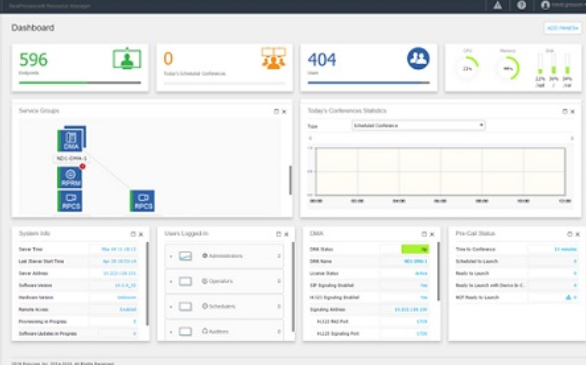Click the chart right navigation arrow

pyautogui.click(x=572, y=138)
